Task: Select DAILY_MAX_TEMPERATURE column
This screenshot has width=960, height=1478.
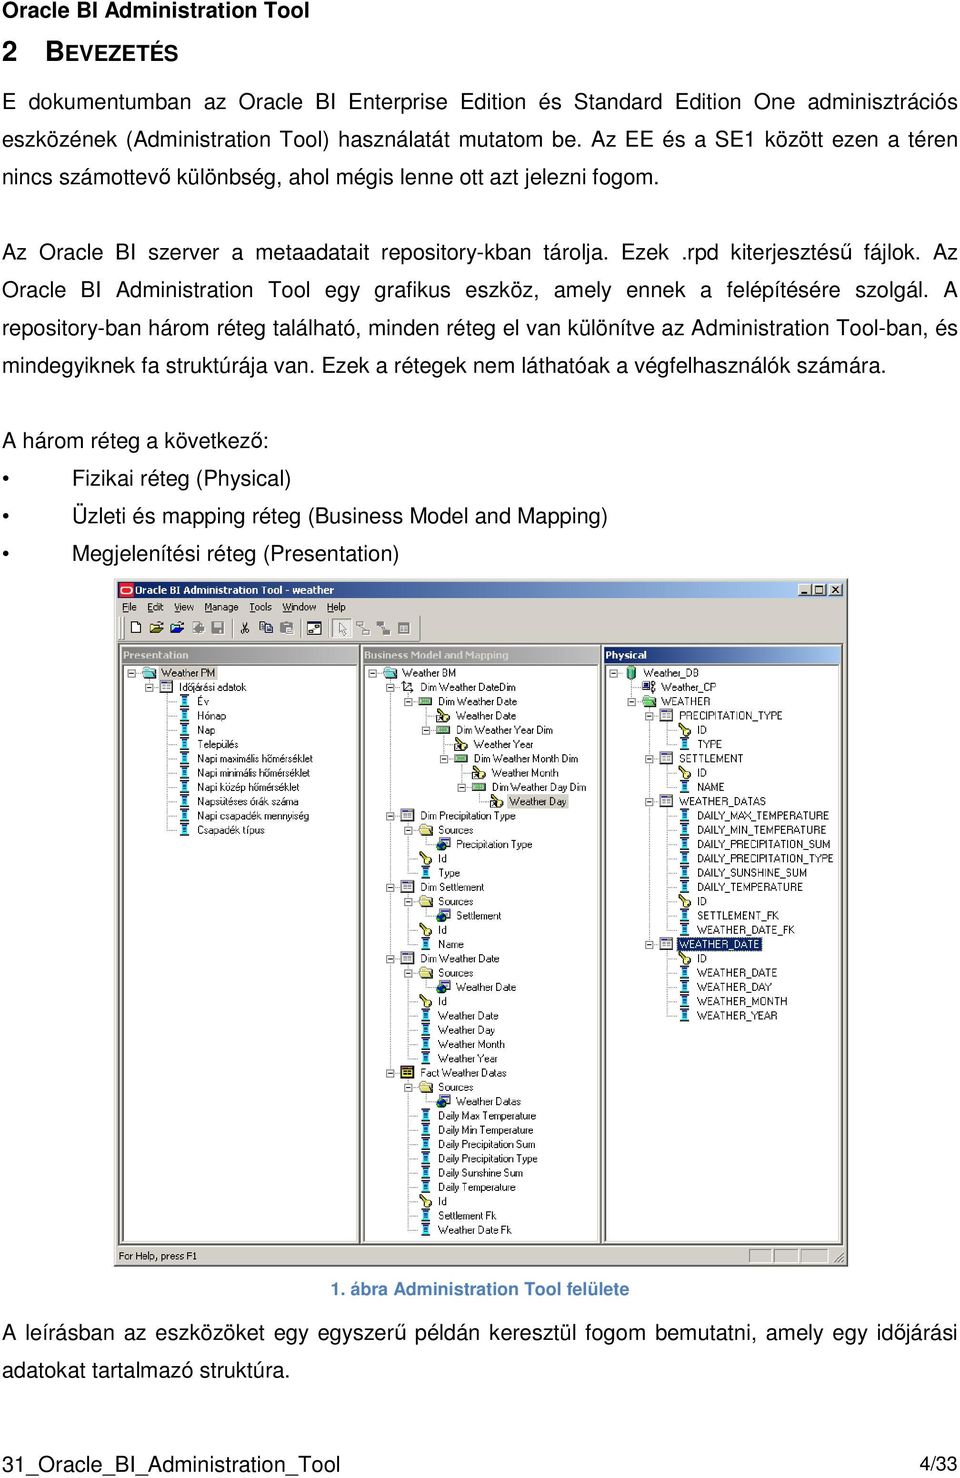Action: click(762, 815)
